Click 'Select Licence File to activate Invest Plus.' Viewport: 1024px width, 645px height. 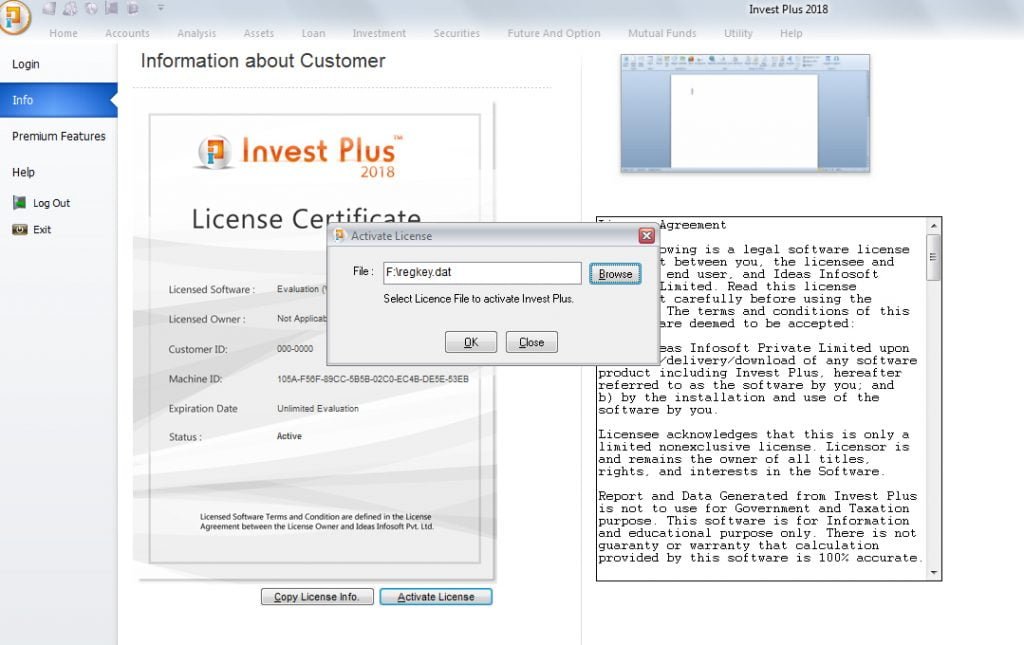tap(478, 299)
